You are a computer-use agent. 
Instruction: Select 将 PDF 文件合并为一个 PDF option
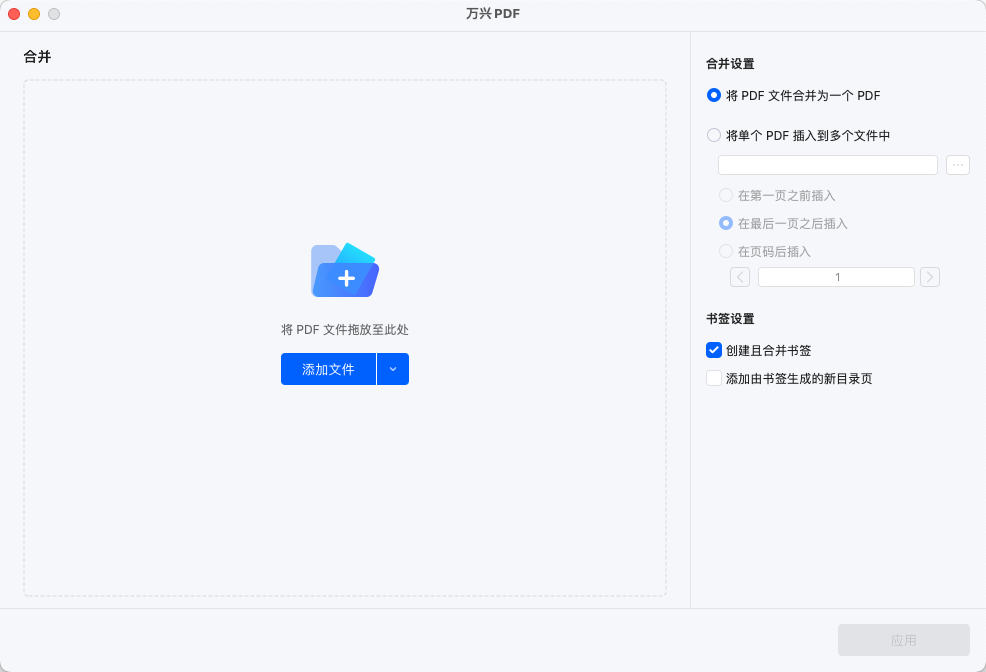point(714,95)
